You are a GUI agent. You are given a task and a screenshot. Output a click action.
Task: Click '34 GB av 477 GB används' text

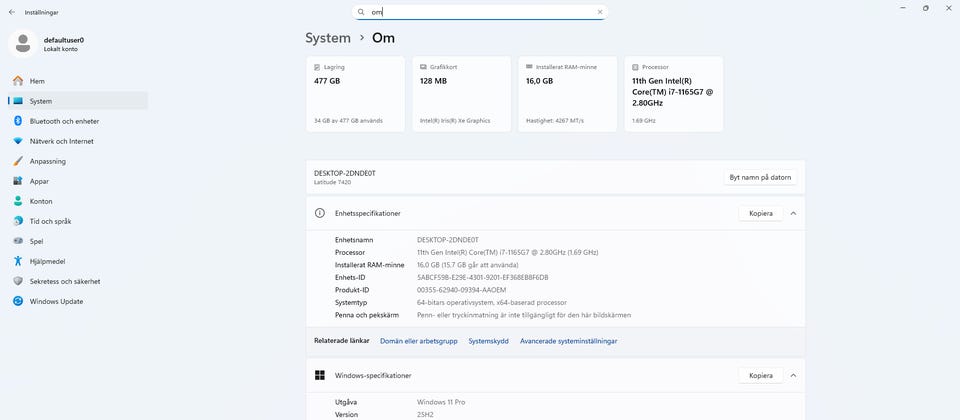click(348, 121)
